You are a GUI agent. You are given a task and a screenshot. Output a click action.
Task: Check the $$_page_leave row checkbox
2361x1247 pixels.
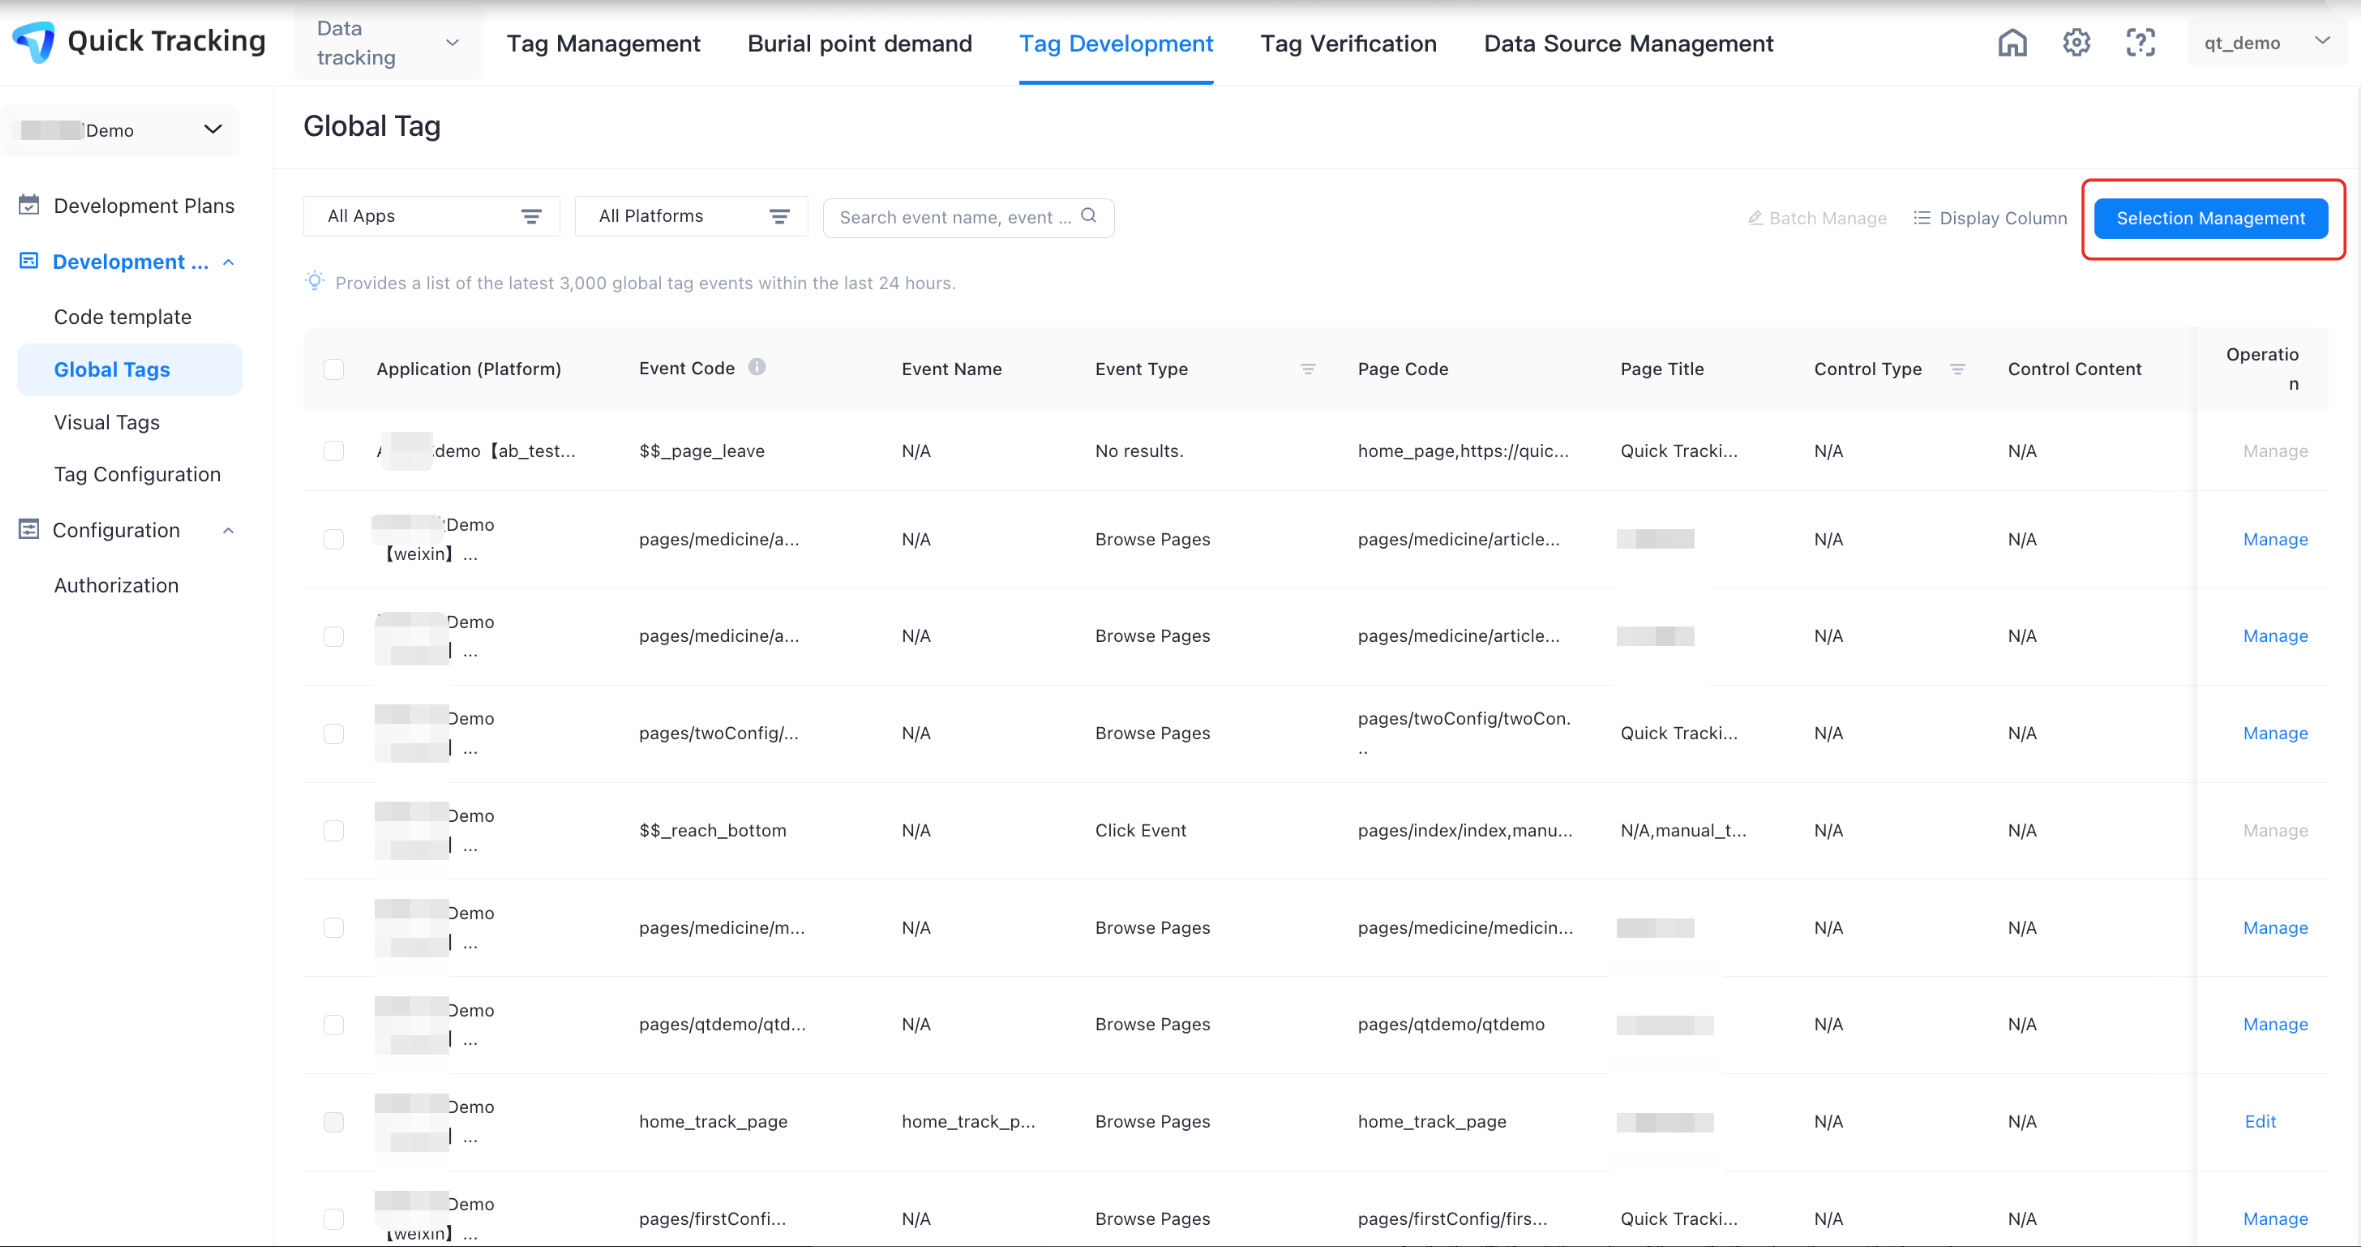click(x=334, y=451)
